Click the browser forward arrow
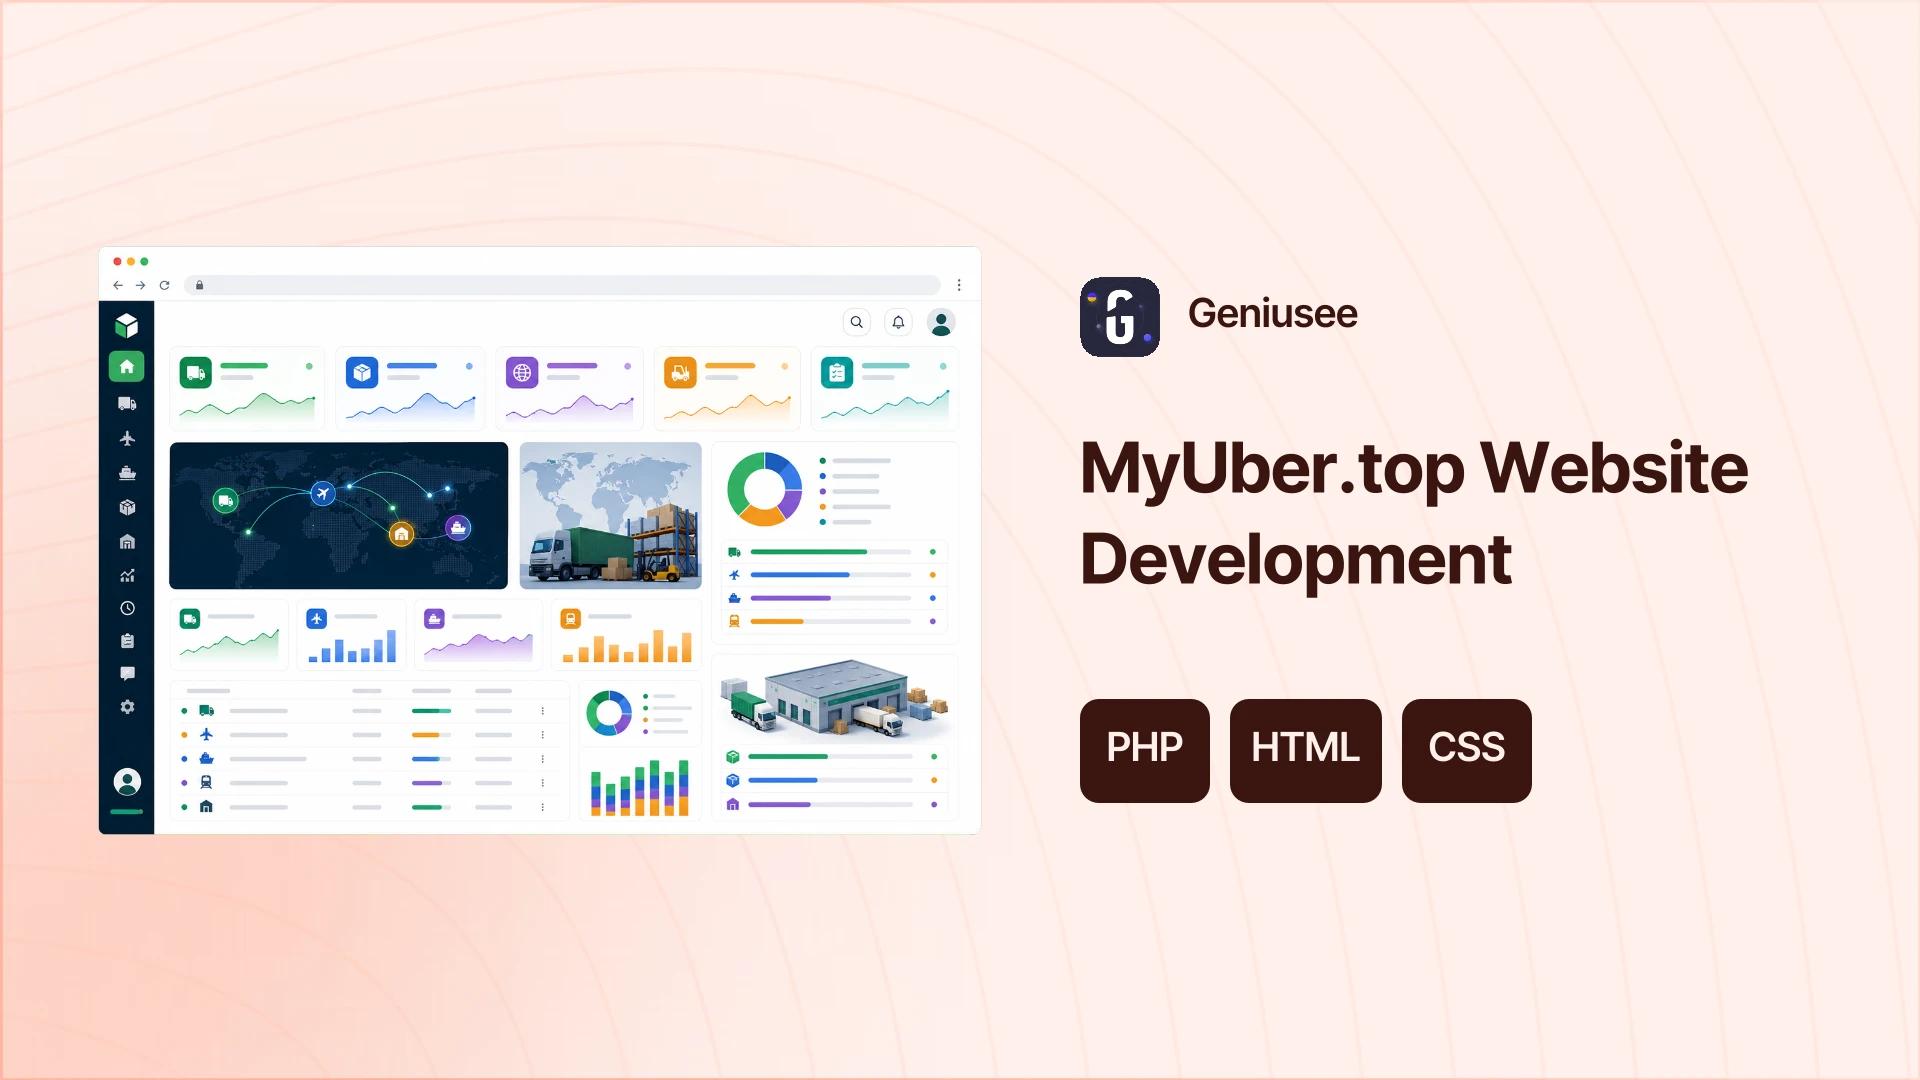The image size is (1920, 1080). coord(140,285)
